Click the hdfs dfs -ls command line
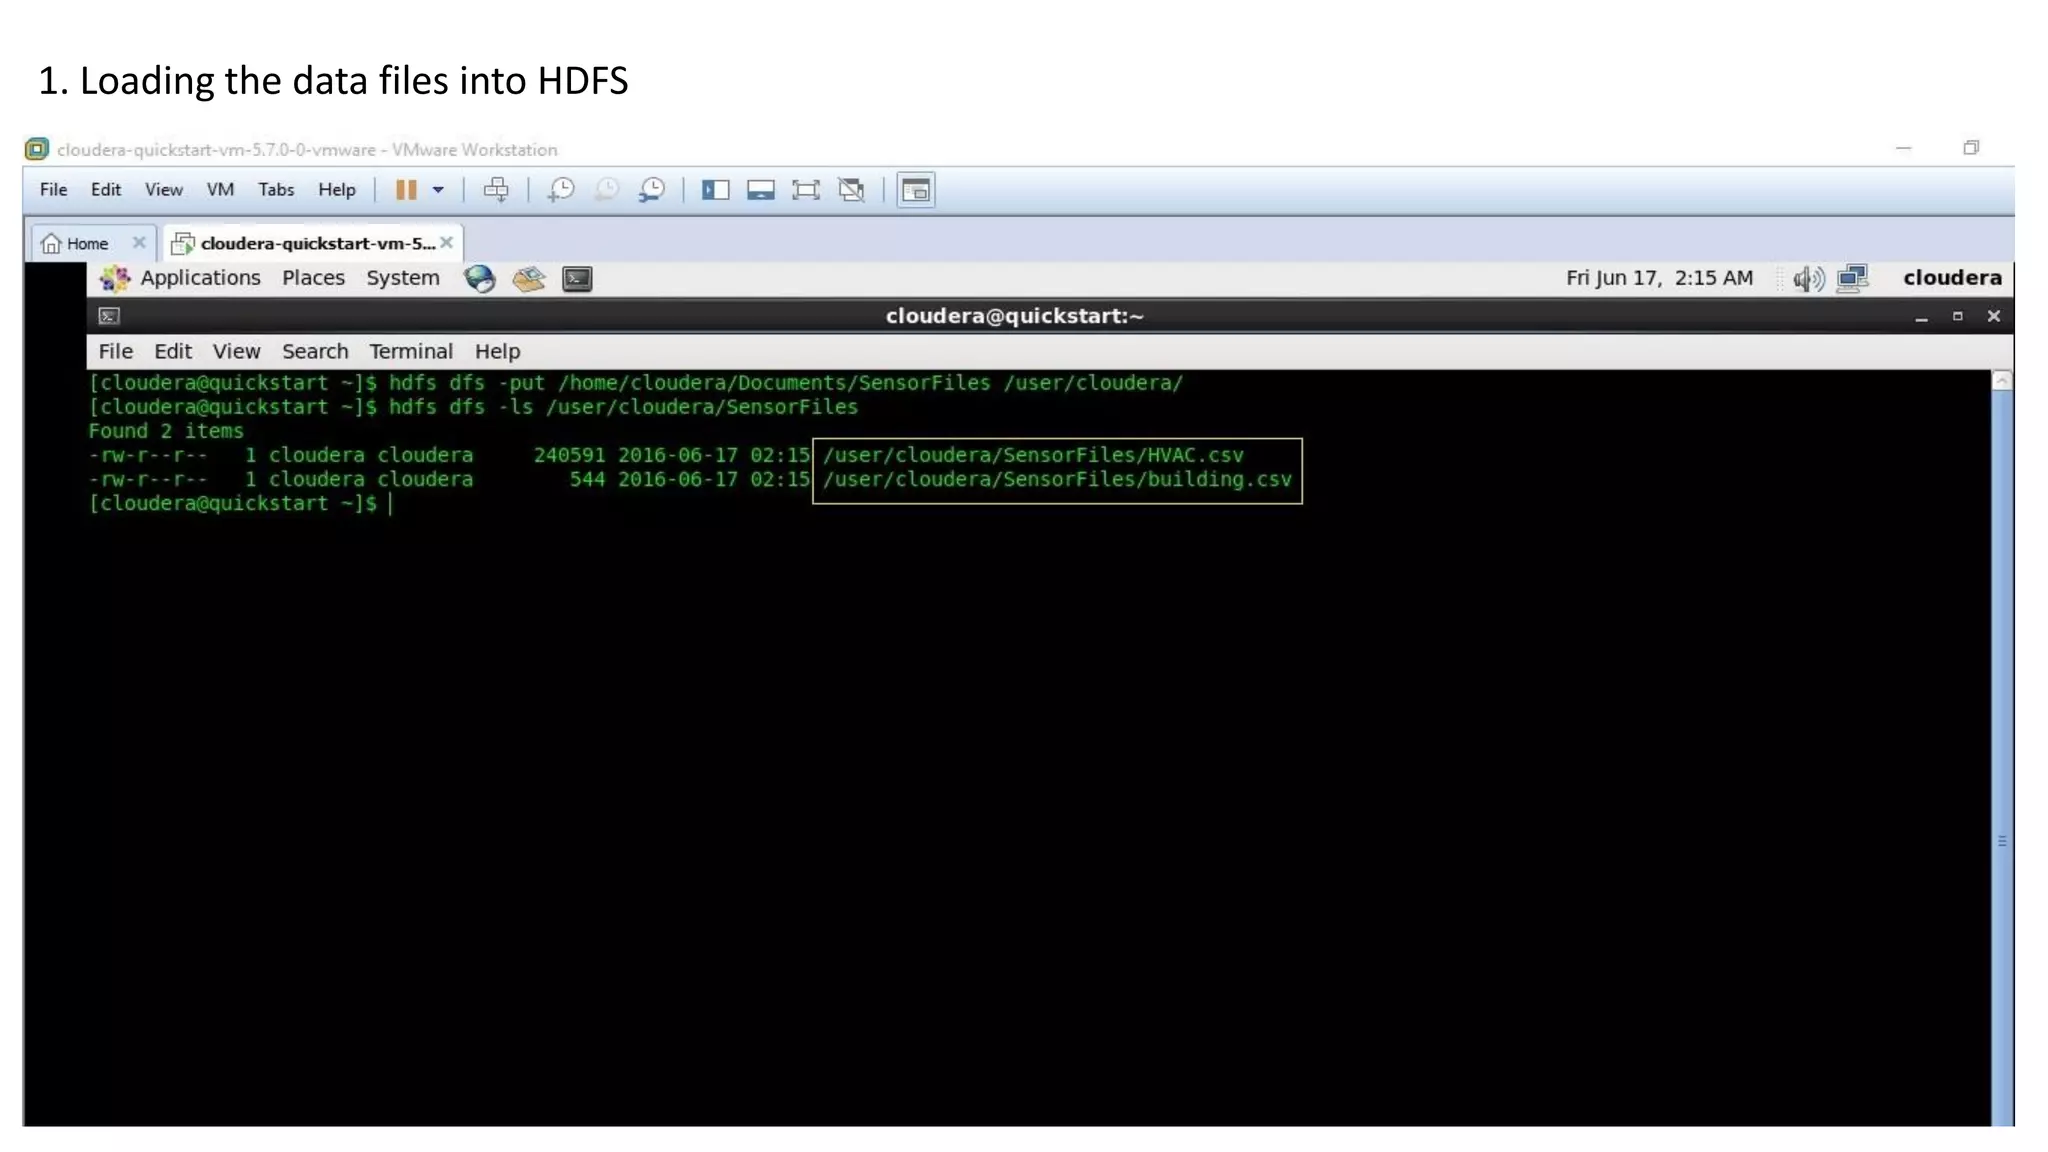The height and width of the screenshot is (1152, 2048). click(x=473, y=407)
